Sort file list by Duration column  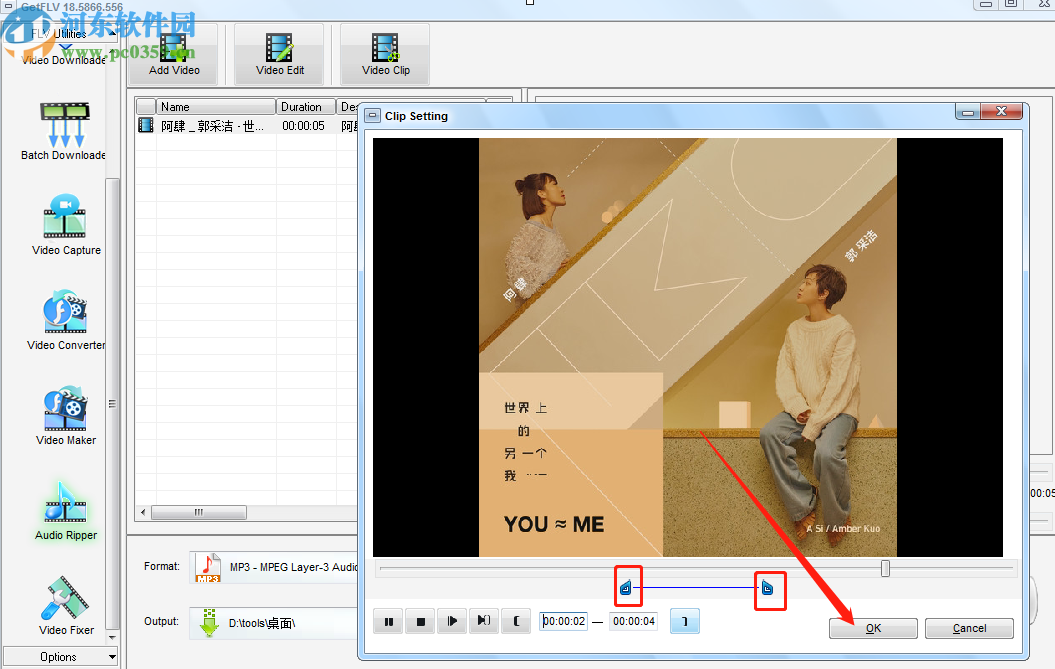coord(305,107)
